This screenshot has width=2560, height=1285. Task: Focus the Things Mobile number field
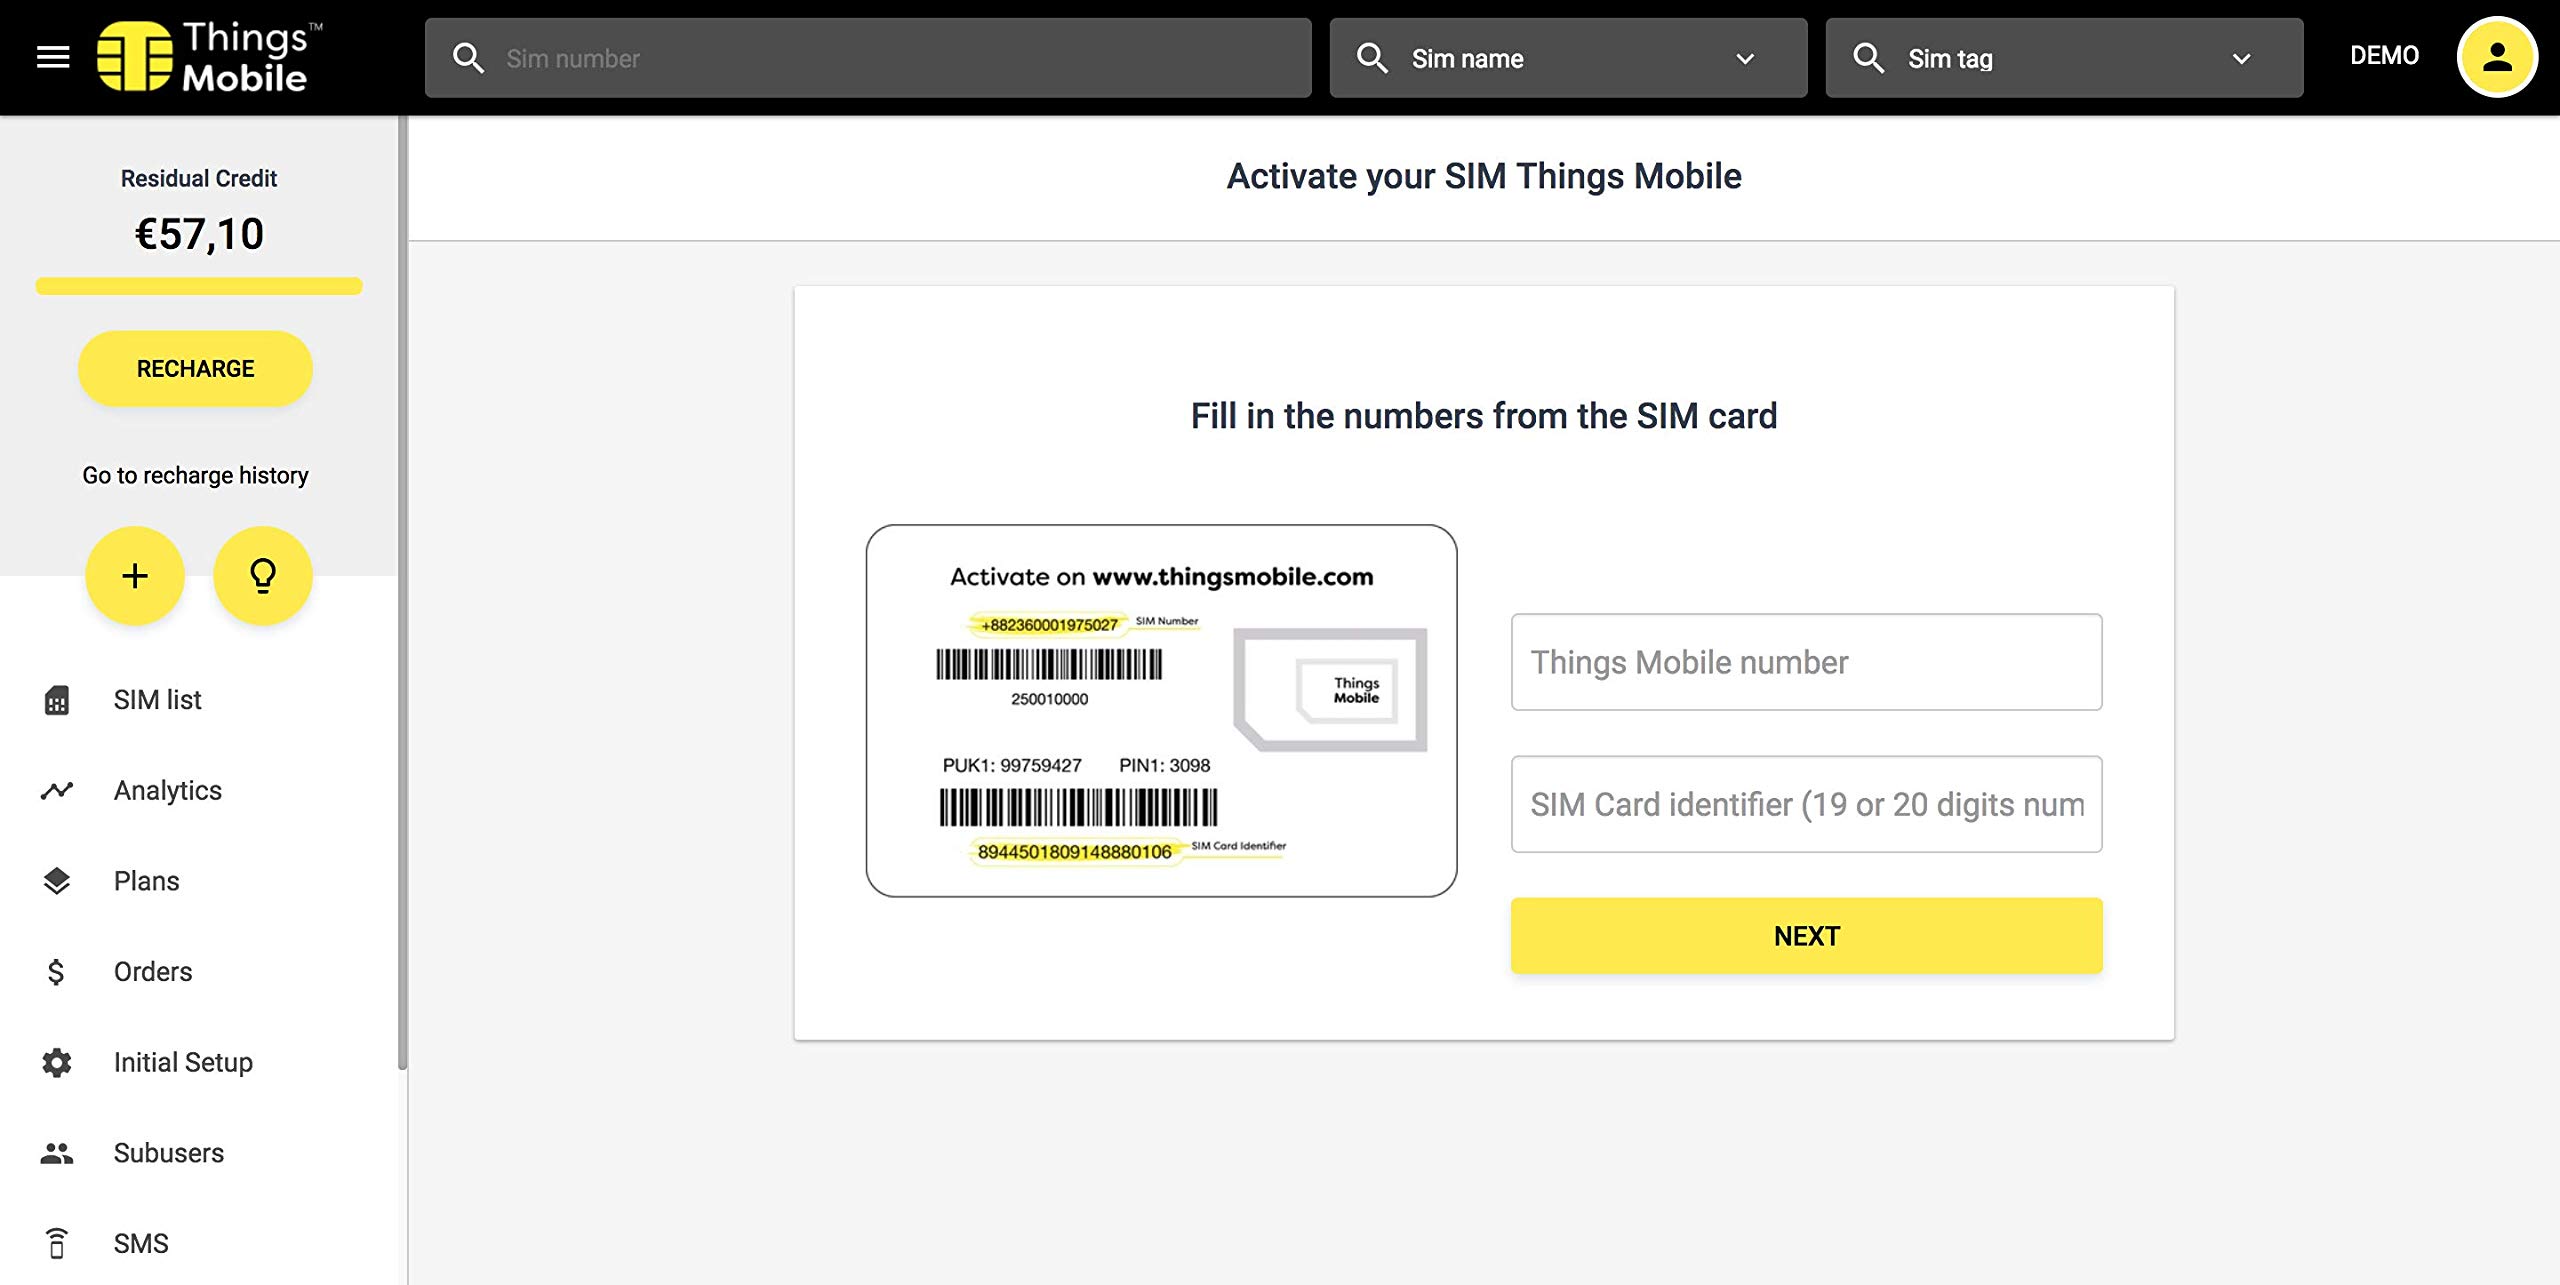pos(1806,662)
